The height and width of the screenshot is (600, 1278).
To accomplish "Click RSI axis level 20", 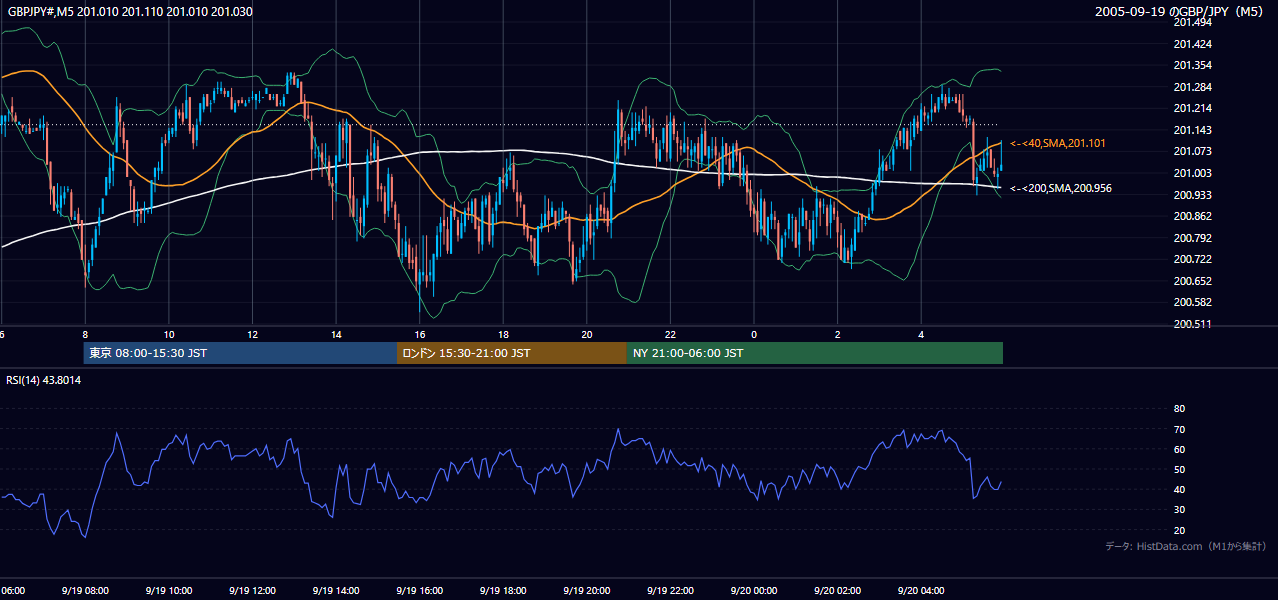I will click(x=1179, y=530).
